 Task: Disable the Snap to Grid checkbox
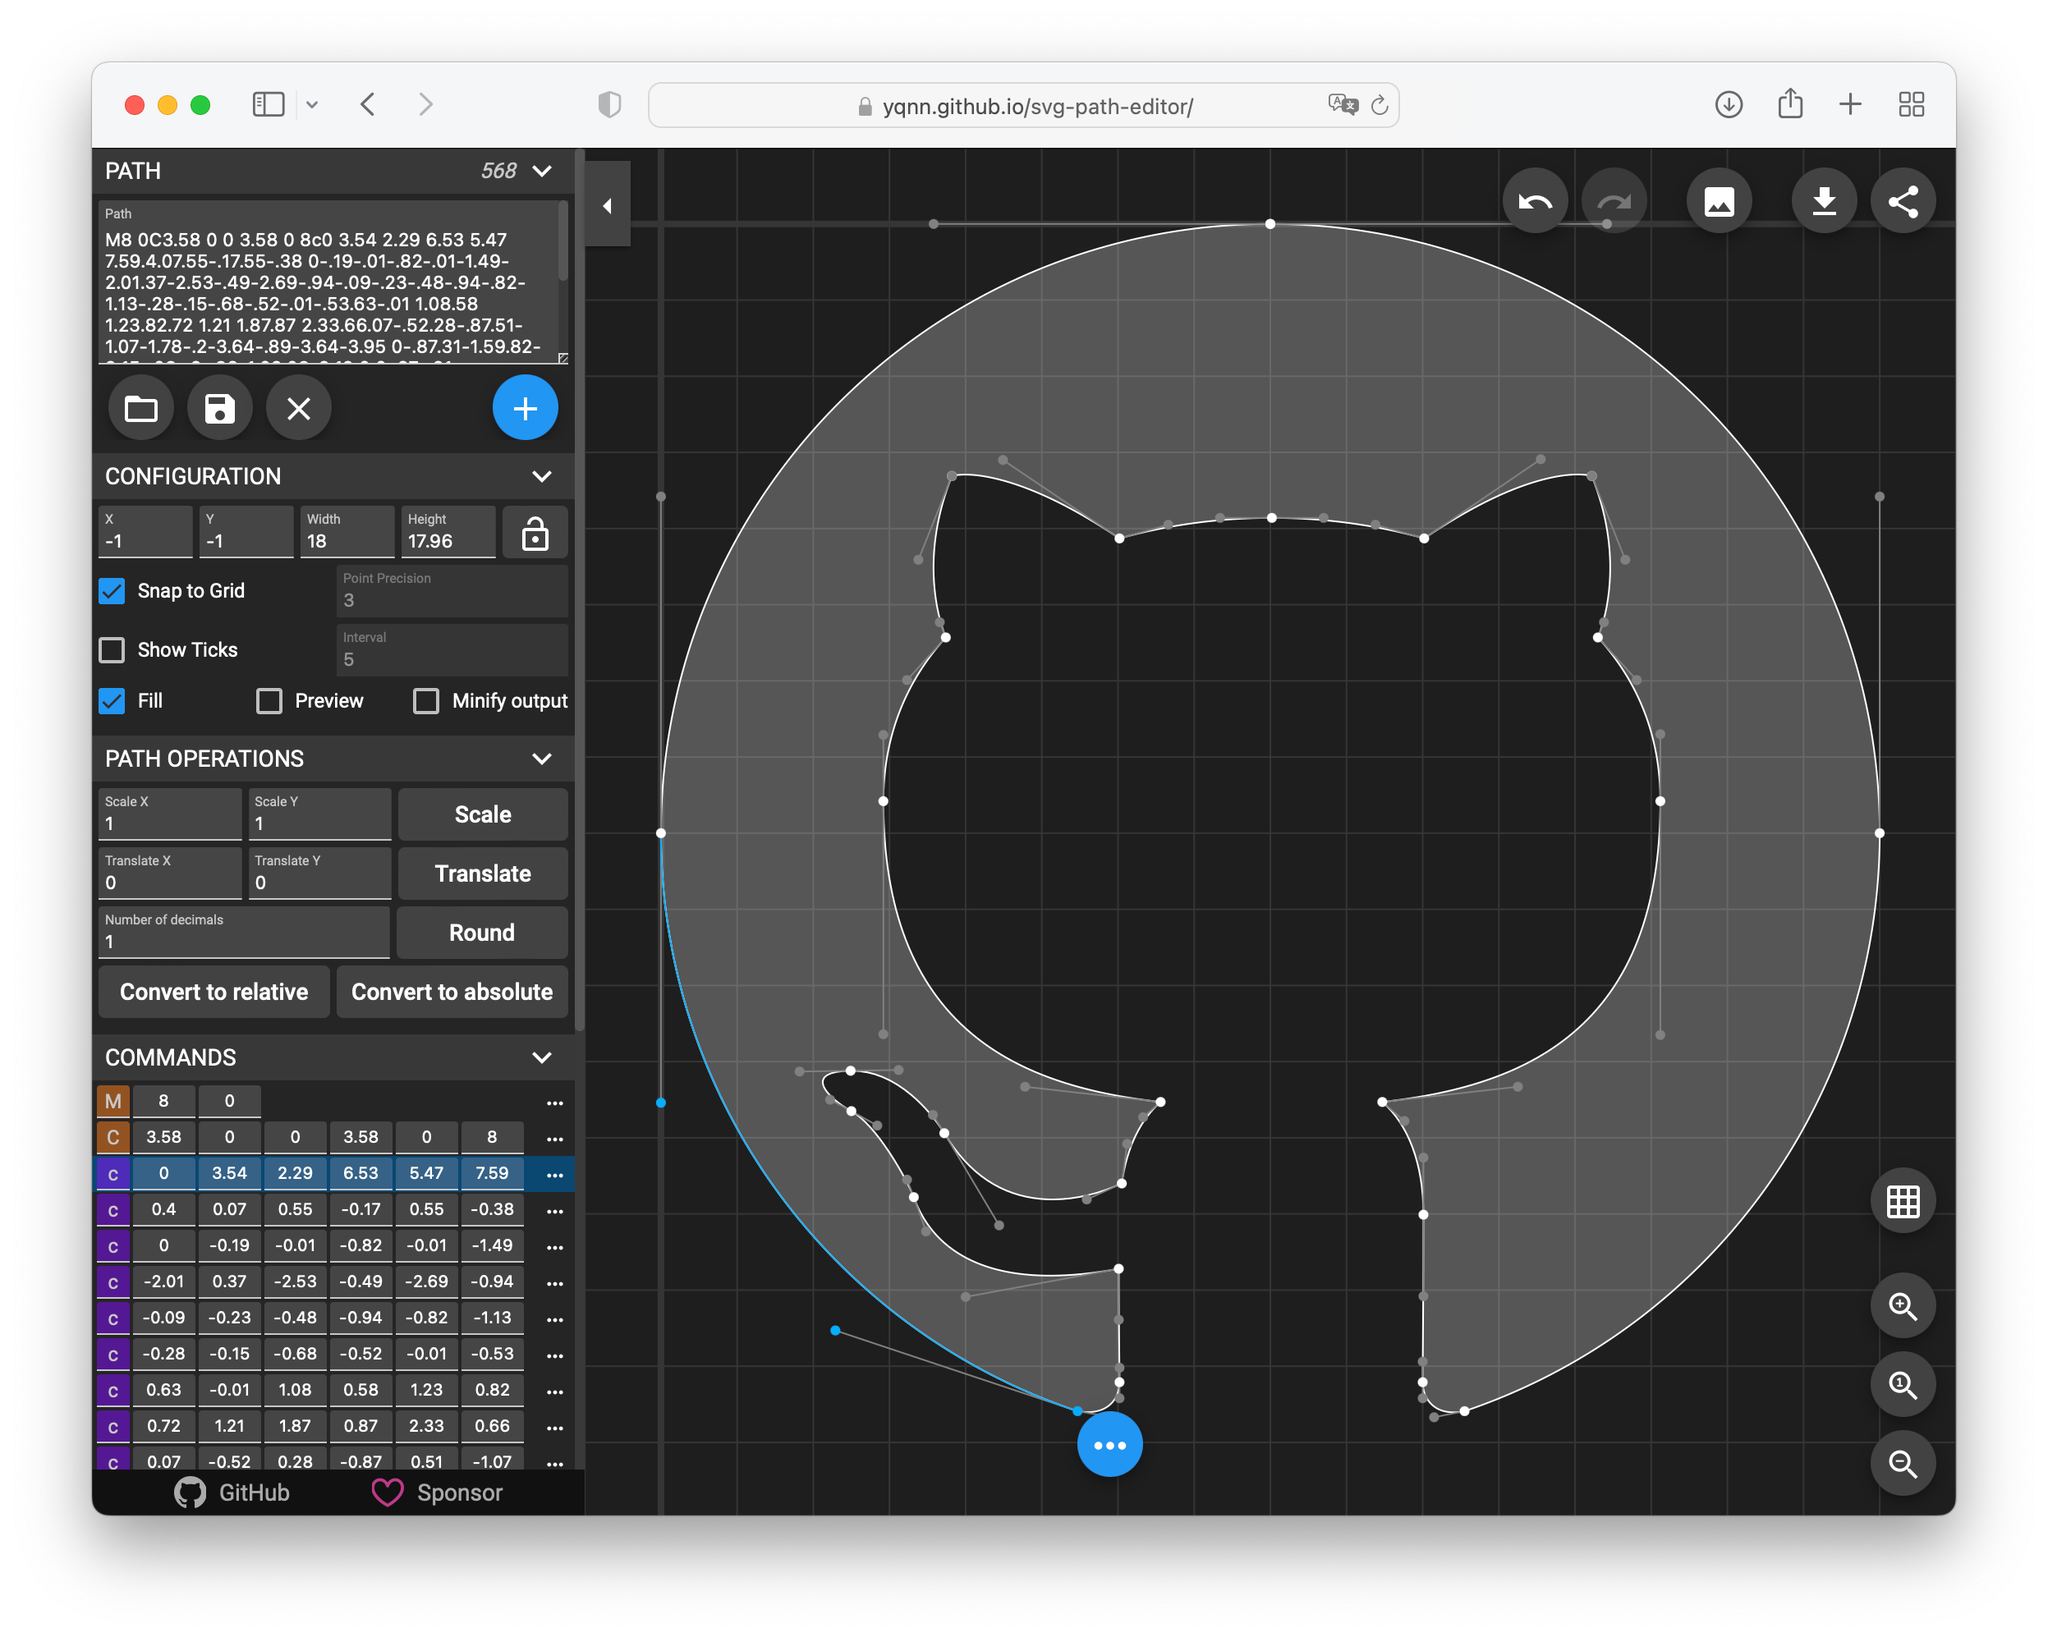tap(112, 591)
